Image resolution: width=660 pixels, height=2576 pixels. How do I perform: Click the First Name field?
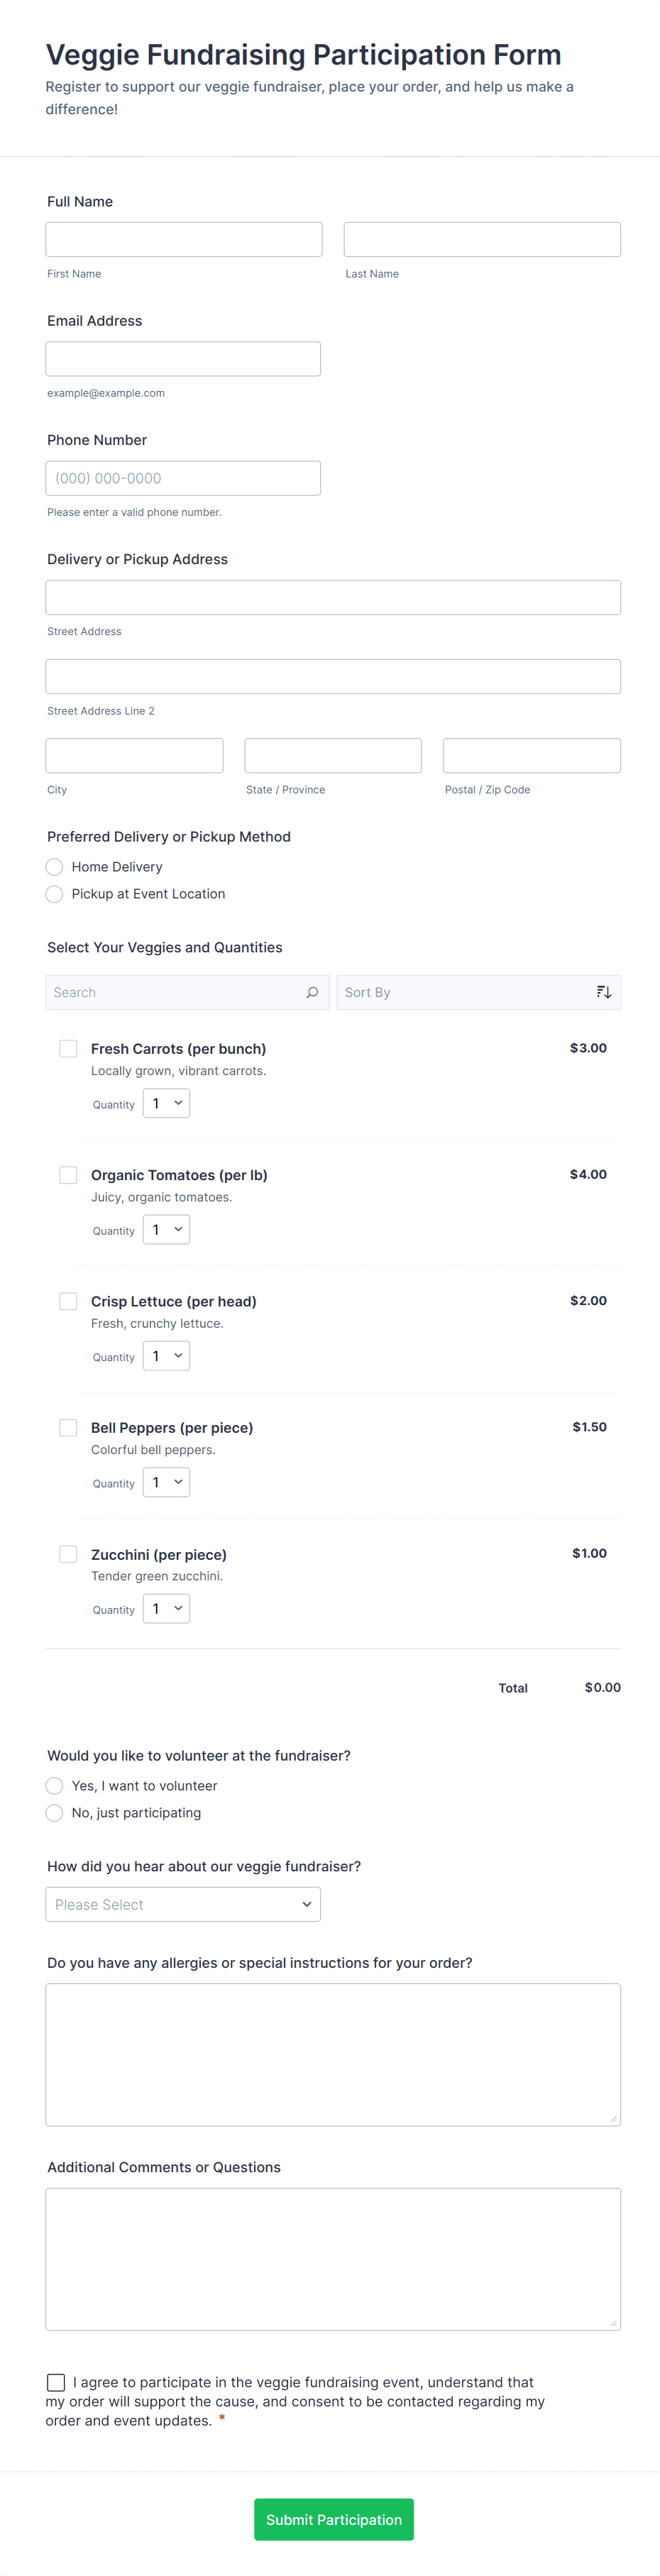click(x=183, y=239)
